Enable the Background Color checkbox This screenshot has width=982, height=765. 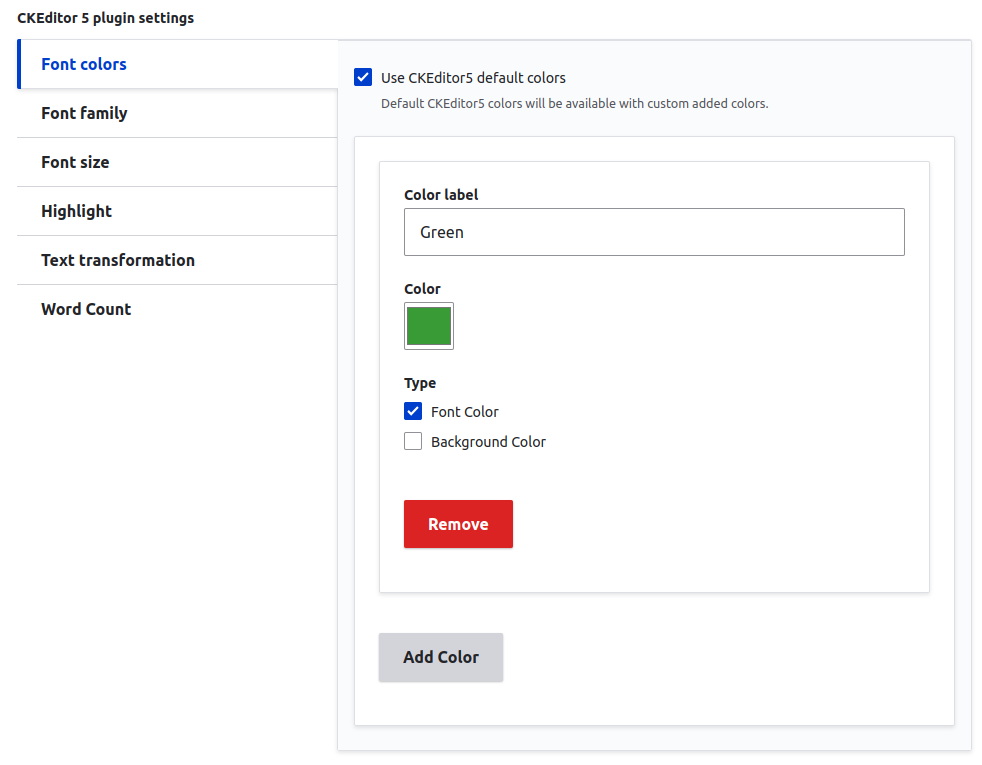coord(413,441)
